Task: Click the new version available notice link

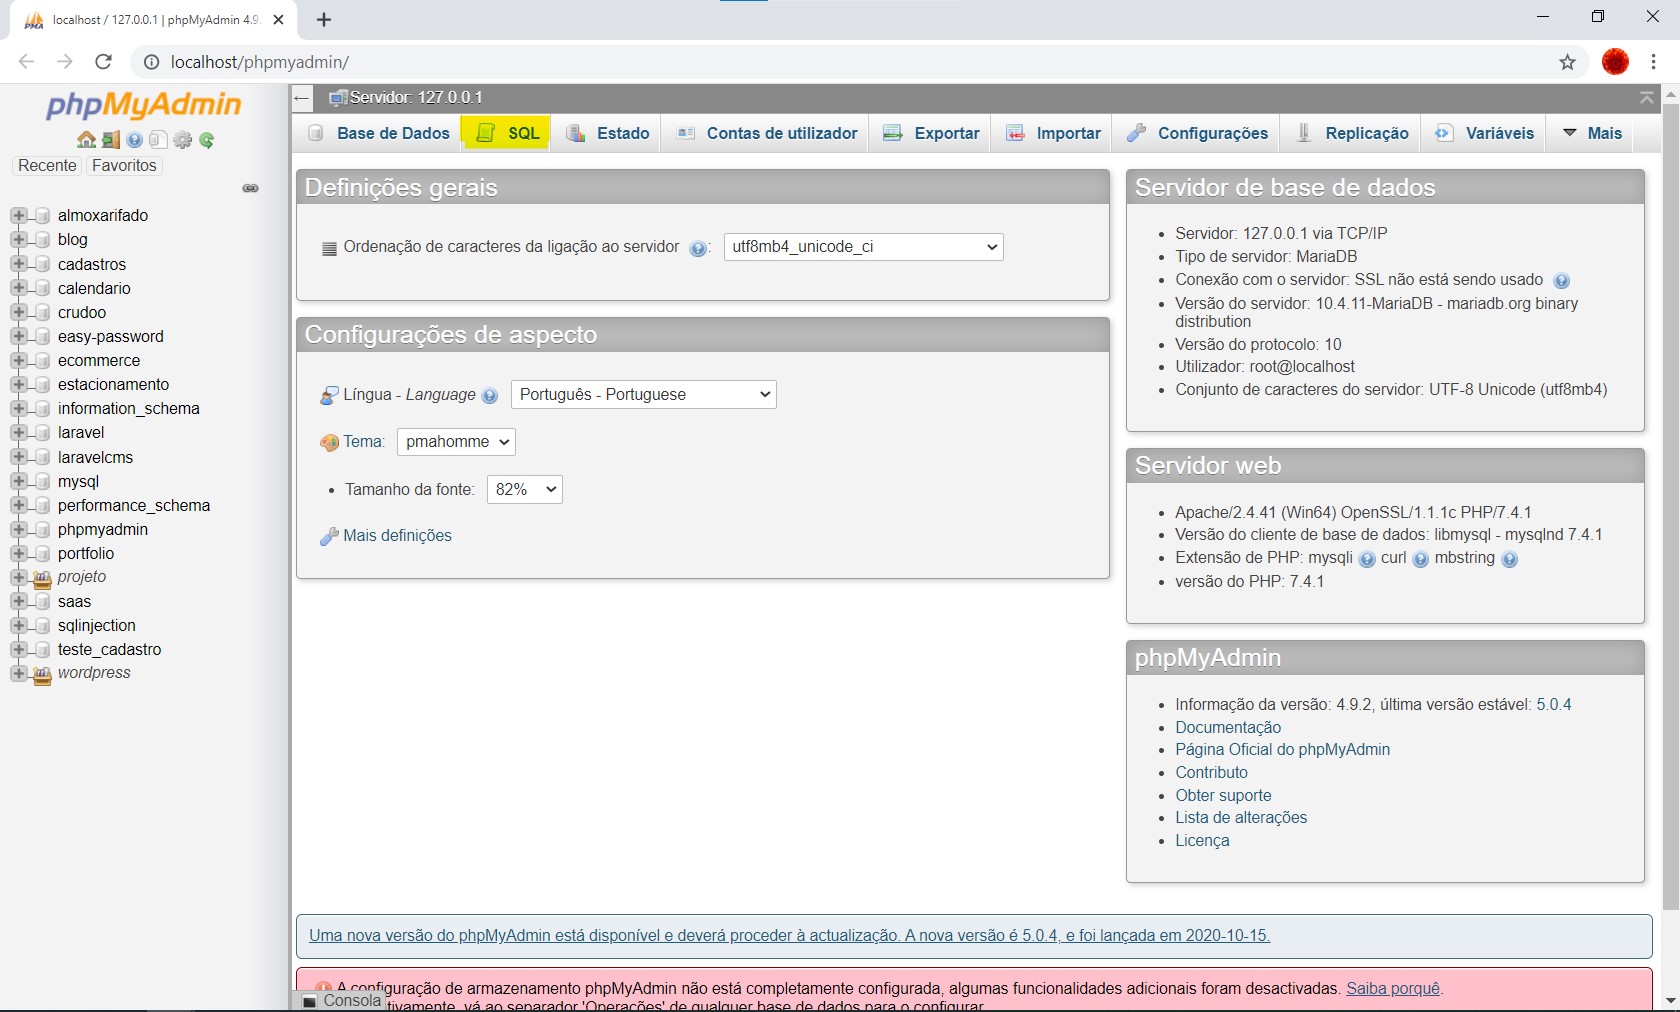Action: click(789, 936)
